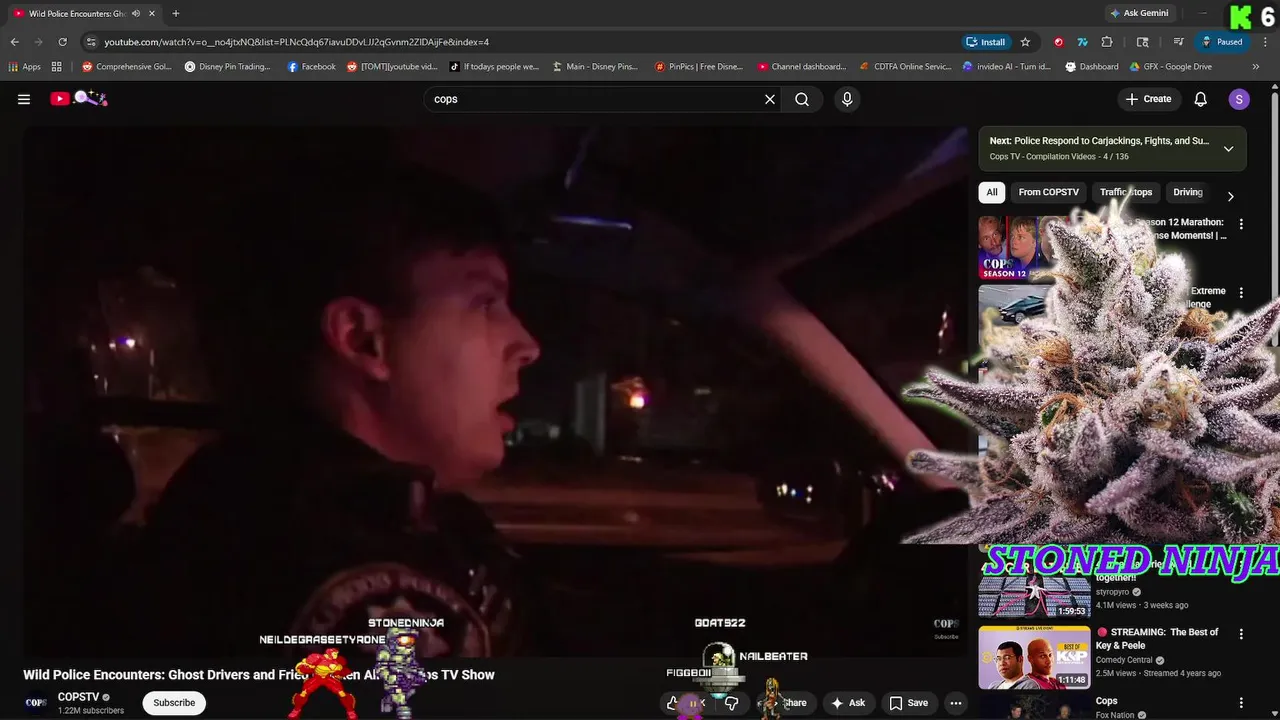This screenshot has width=1280, height=720.
Task: Open options menu for the Extreme video
Action: click(x=1241, y=293)
